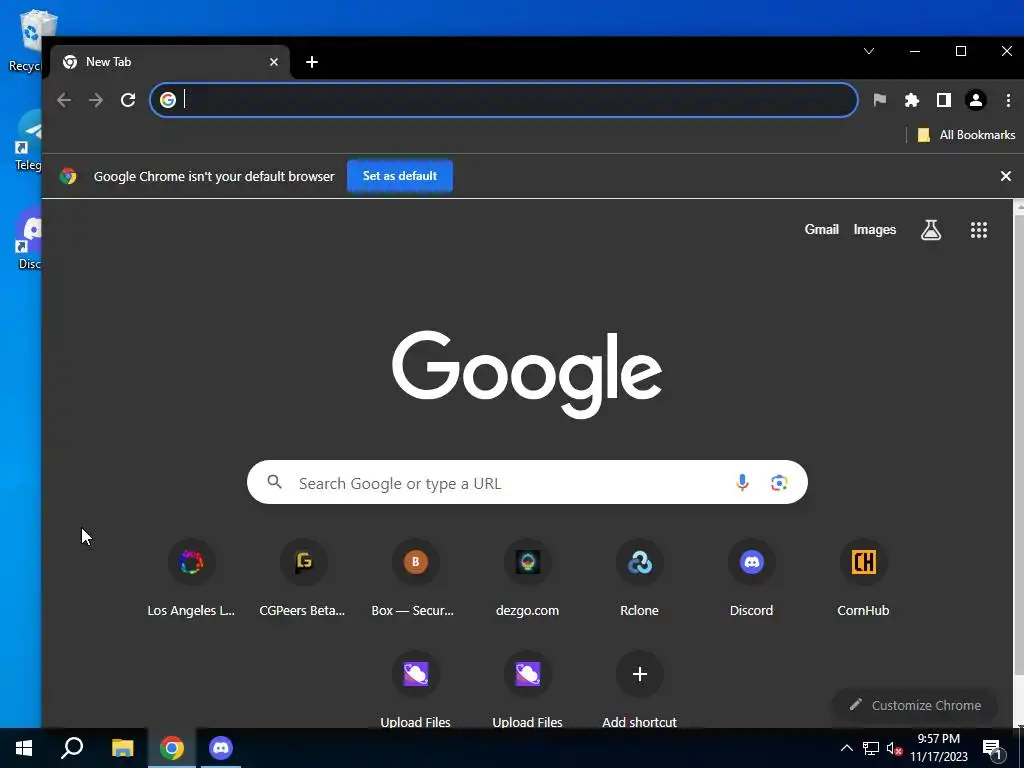Open the Chrome three-dot menu

tap(1008, 100)
